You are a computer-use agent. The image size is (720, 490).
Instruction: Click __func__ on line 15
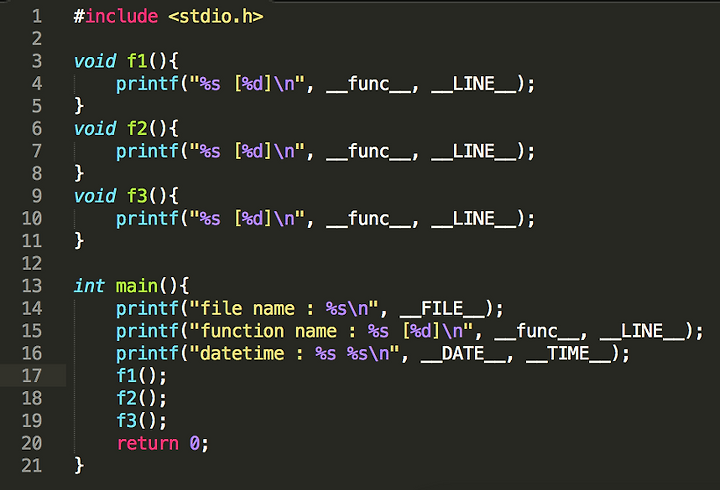pyautogui.click(x=537, y=331)
